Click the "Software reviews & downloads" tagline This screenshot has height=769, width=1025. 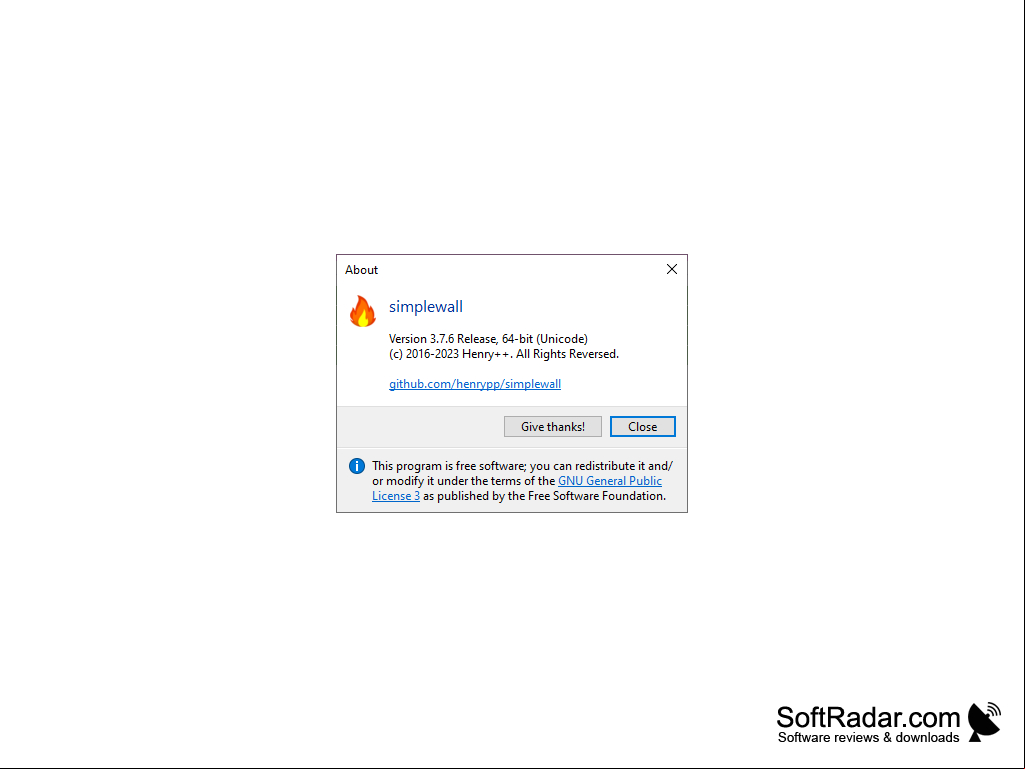coord(868,738)
